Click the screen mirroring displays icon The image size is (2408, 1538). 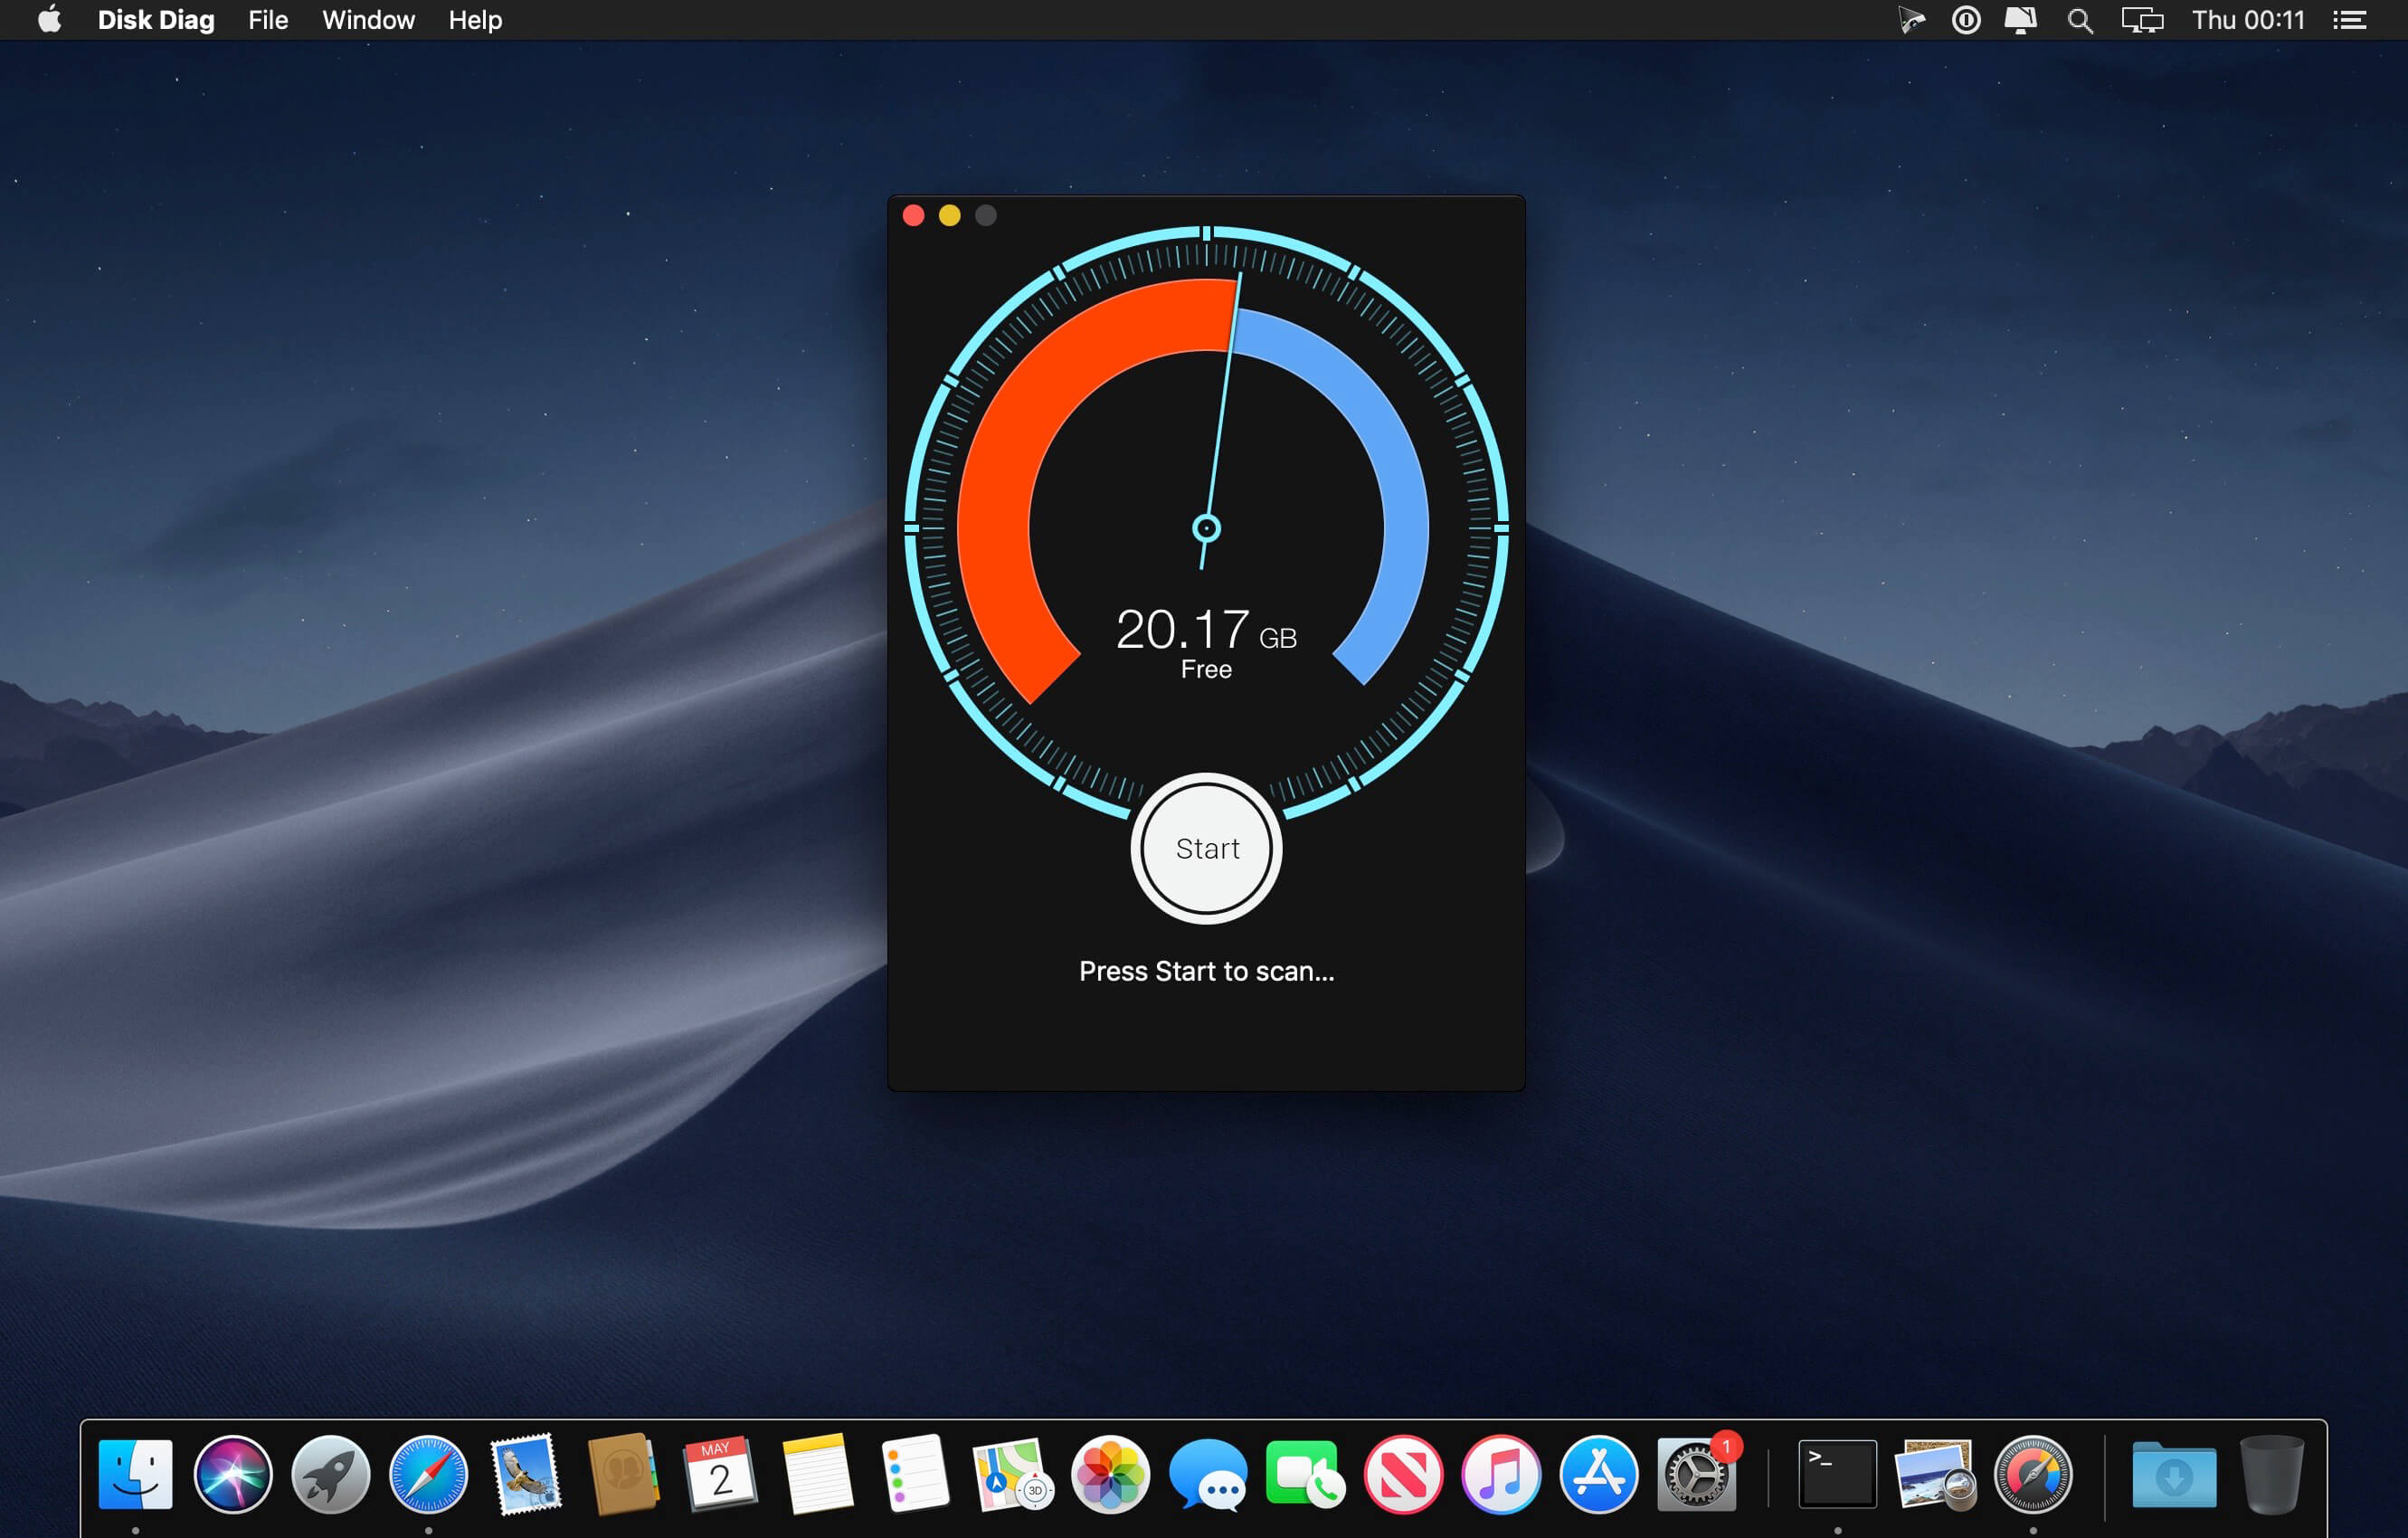[x=2142, y=20]
